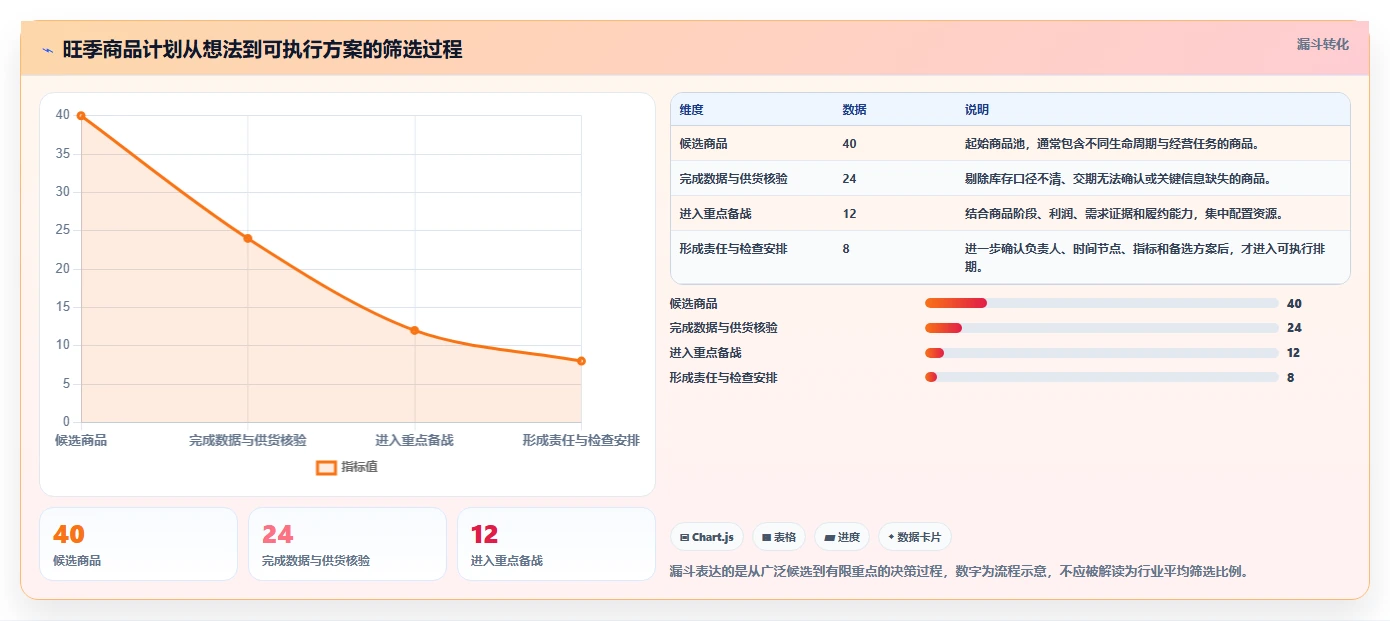Click the Chart.js chip
This screenshot has width=1390, height=621.
(x=706, y=537)
